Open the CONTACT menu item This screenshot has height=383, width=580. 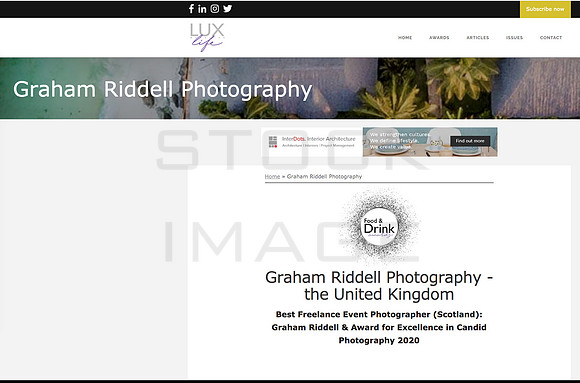pyautogui.click(x=551, y=38)
